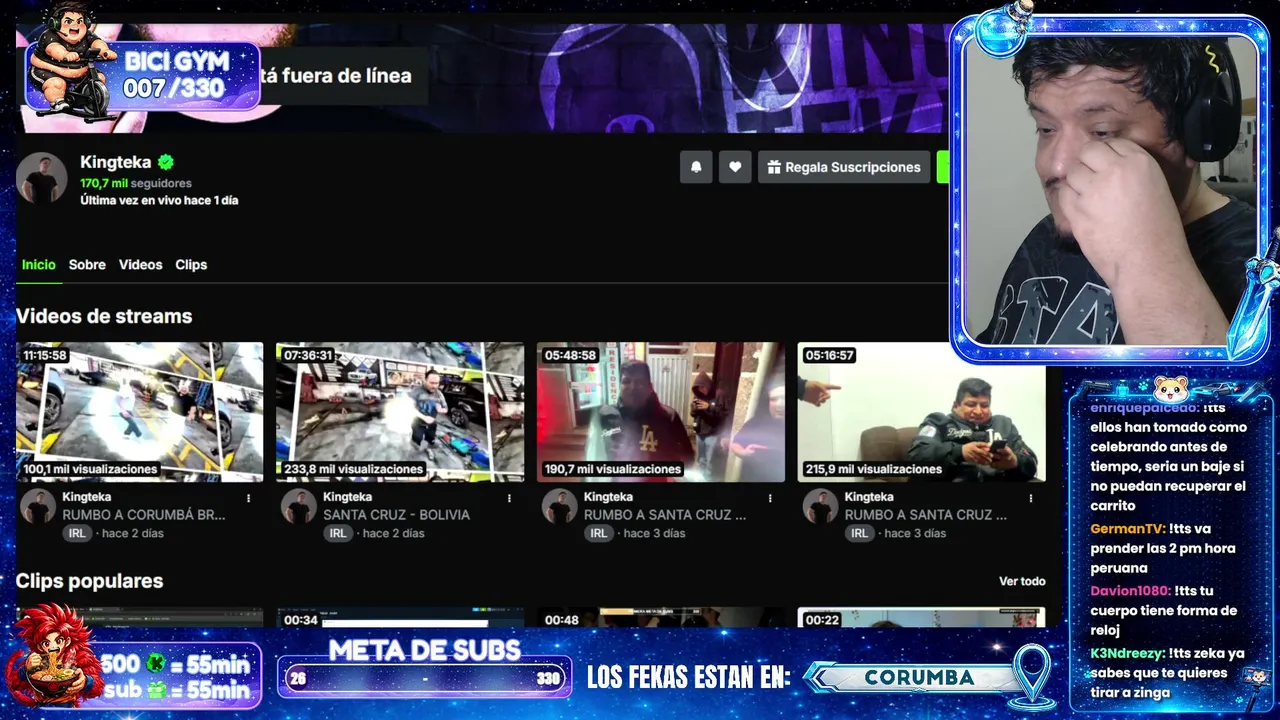Open options for the 215,9 mil visualizaciones video
The width and height of the screenshot is (1280, 720).
(x=1031, y=498)
